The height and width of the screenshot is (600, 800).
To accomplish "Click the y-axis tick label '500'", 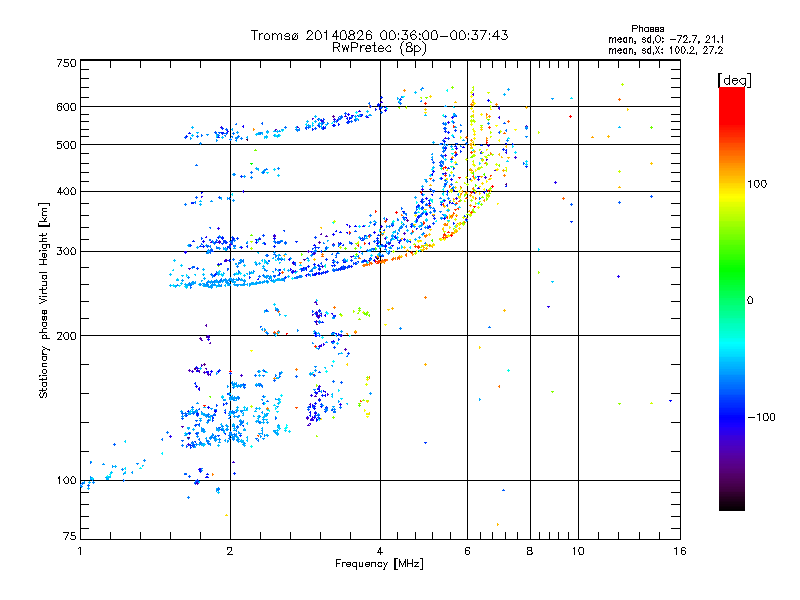I will [66, 145].
